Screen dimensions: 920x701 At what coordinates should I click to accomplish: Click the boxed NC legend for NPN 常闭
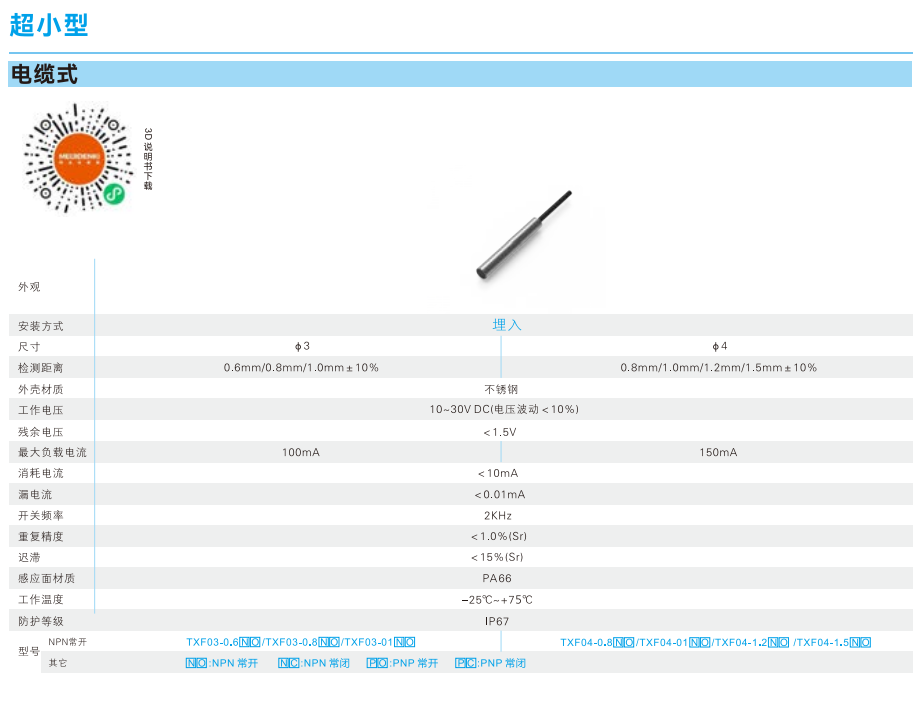click(x=288, y=663)
